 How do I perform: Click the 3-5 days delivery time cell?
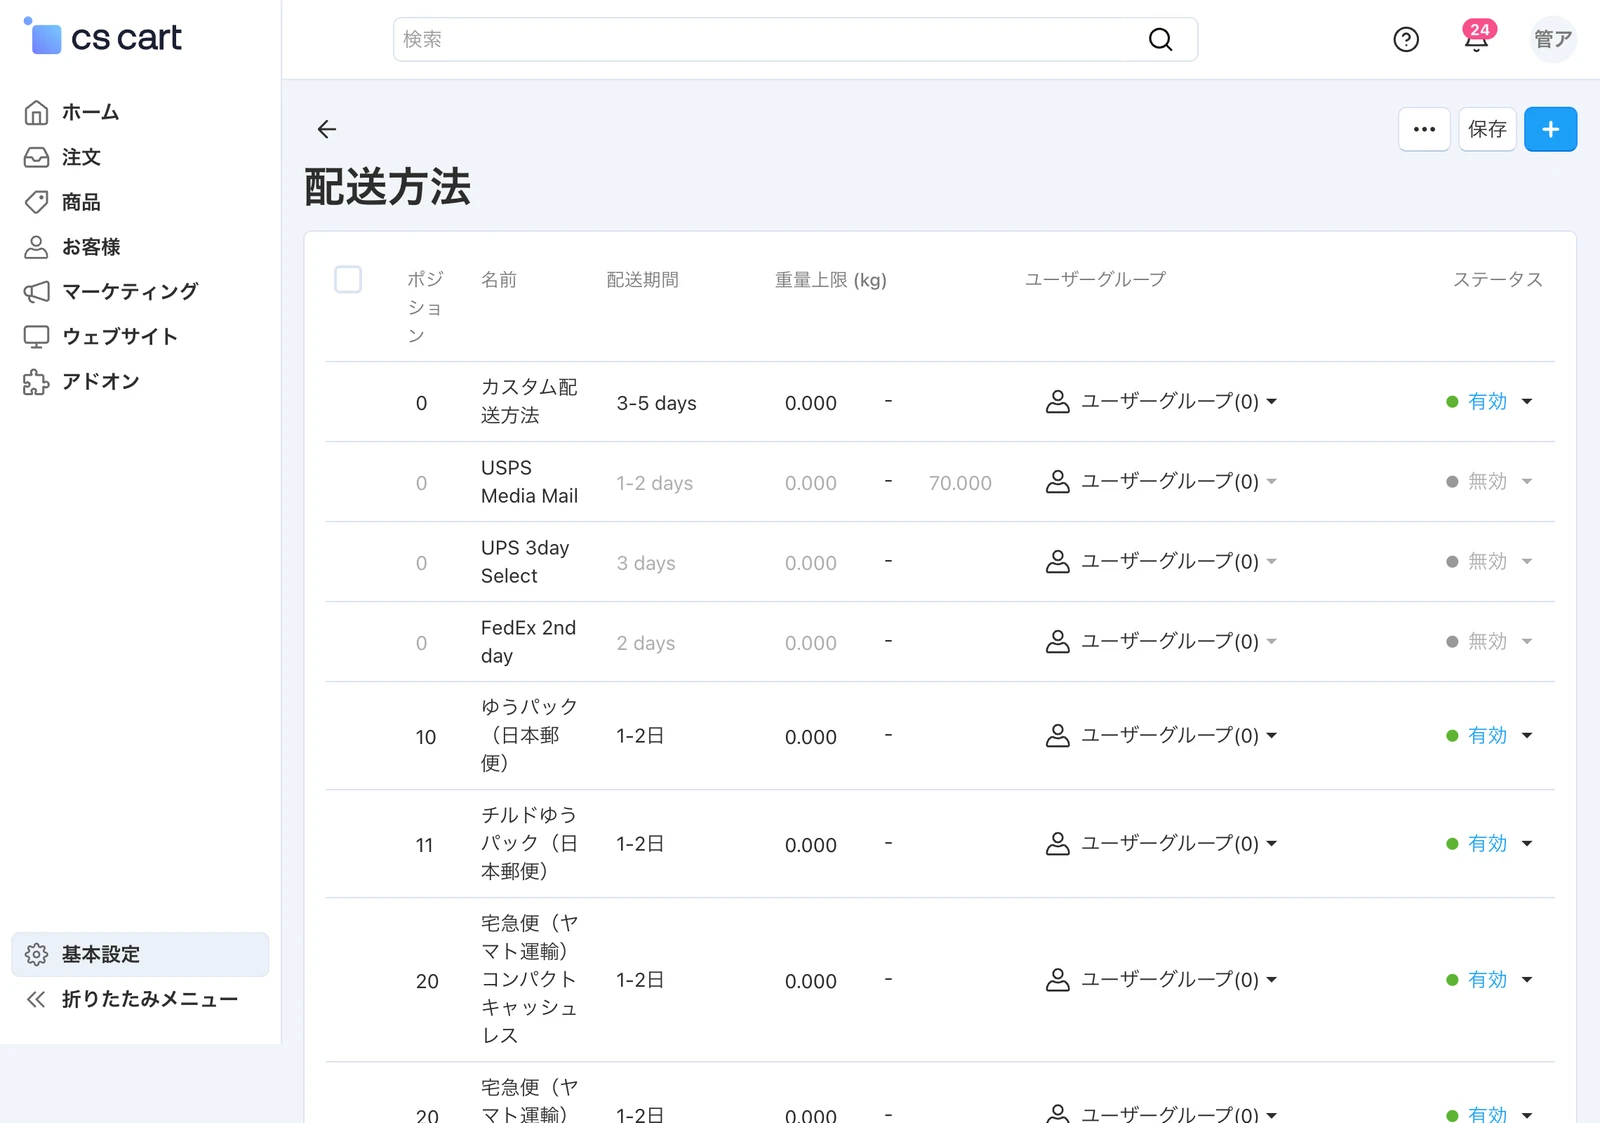pyautogui.click(x=656, y=403)
